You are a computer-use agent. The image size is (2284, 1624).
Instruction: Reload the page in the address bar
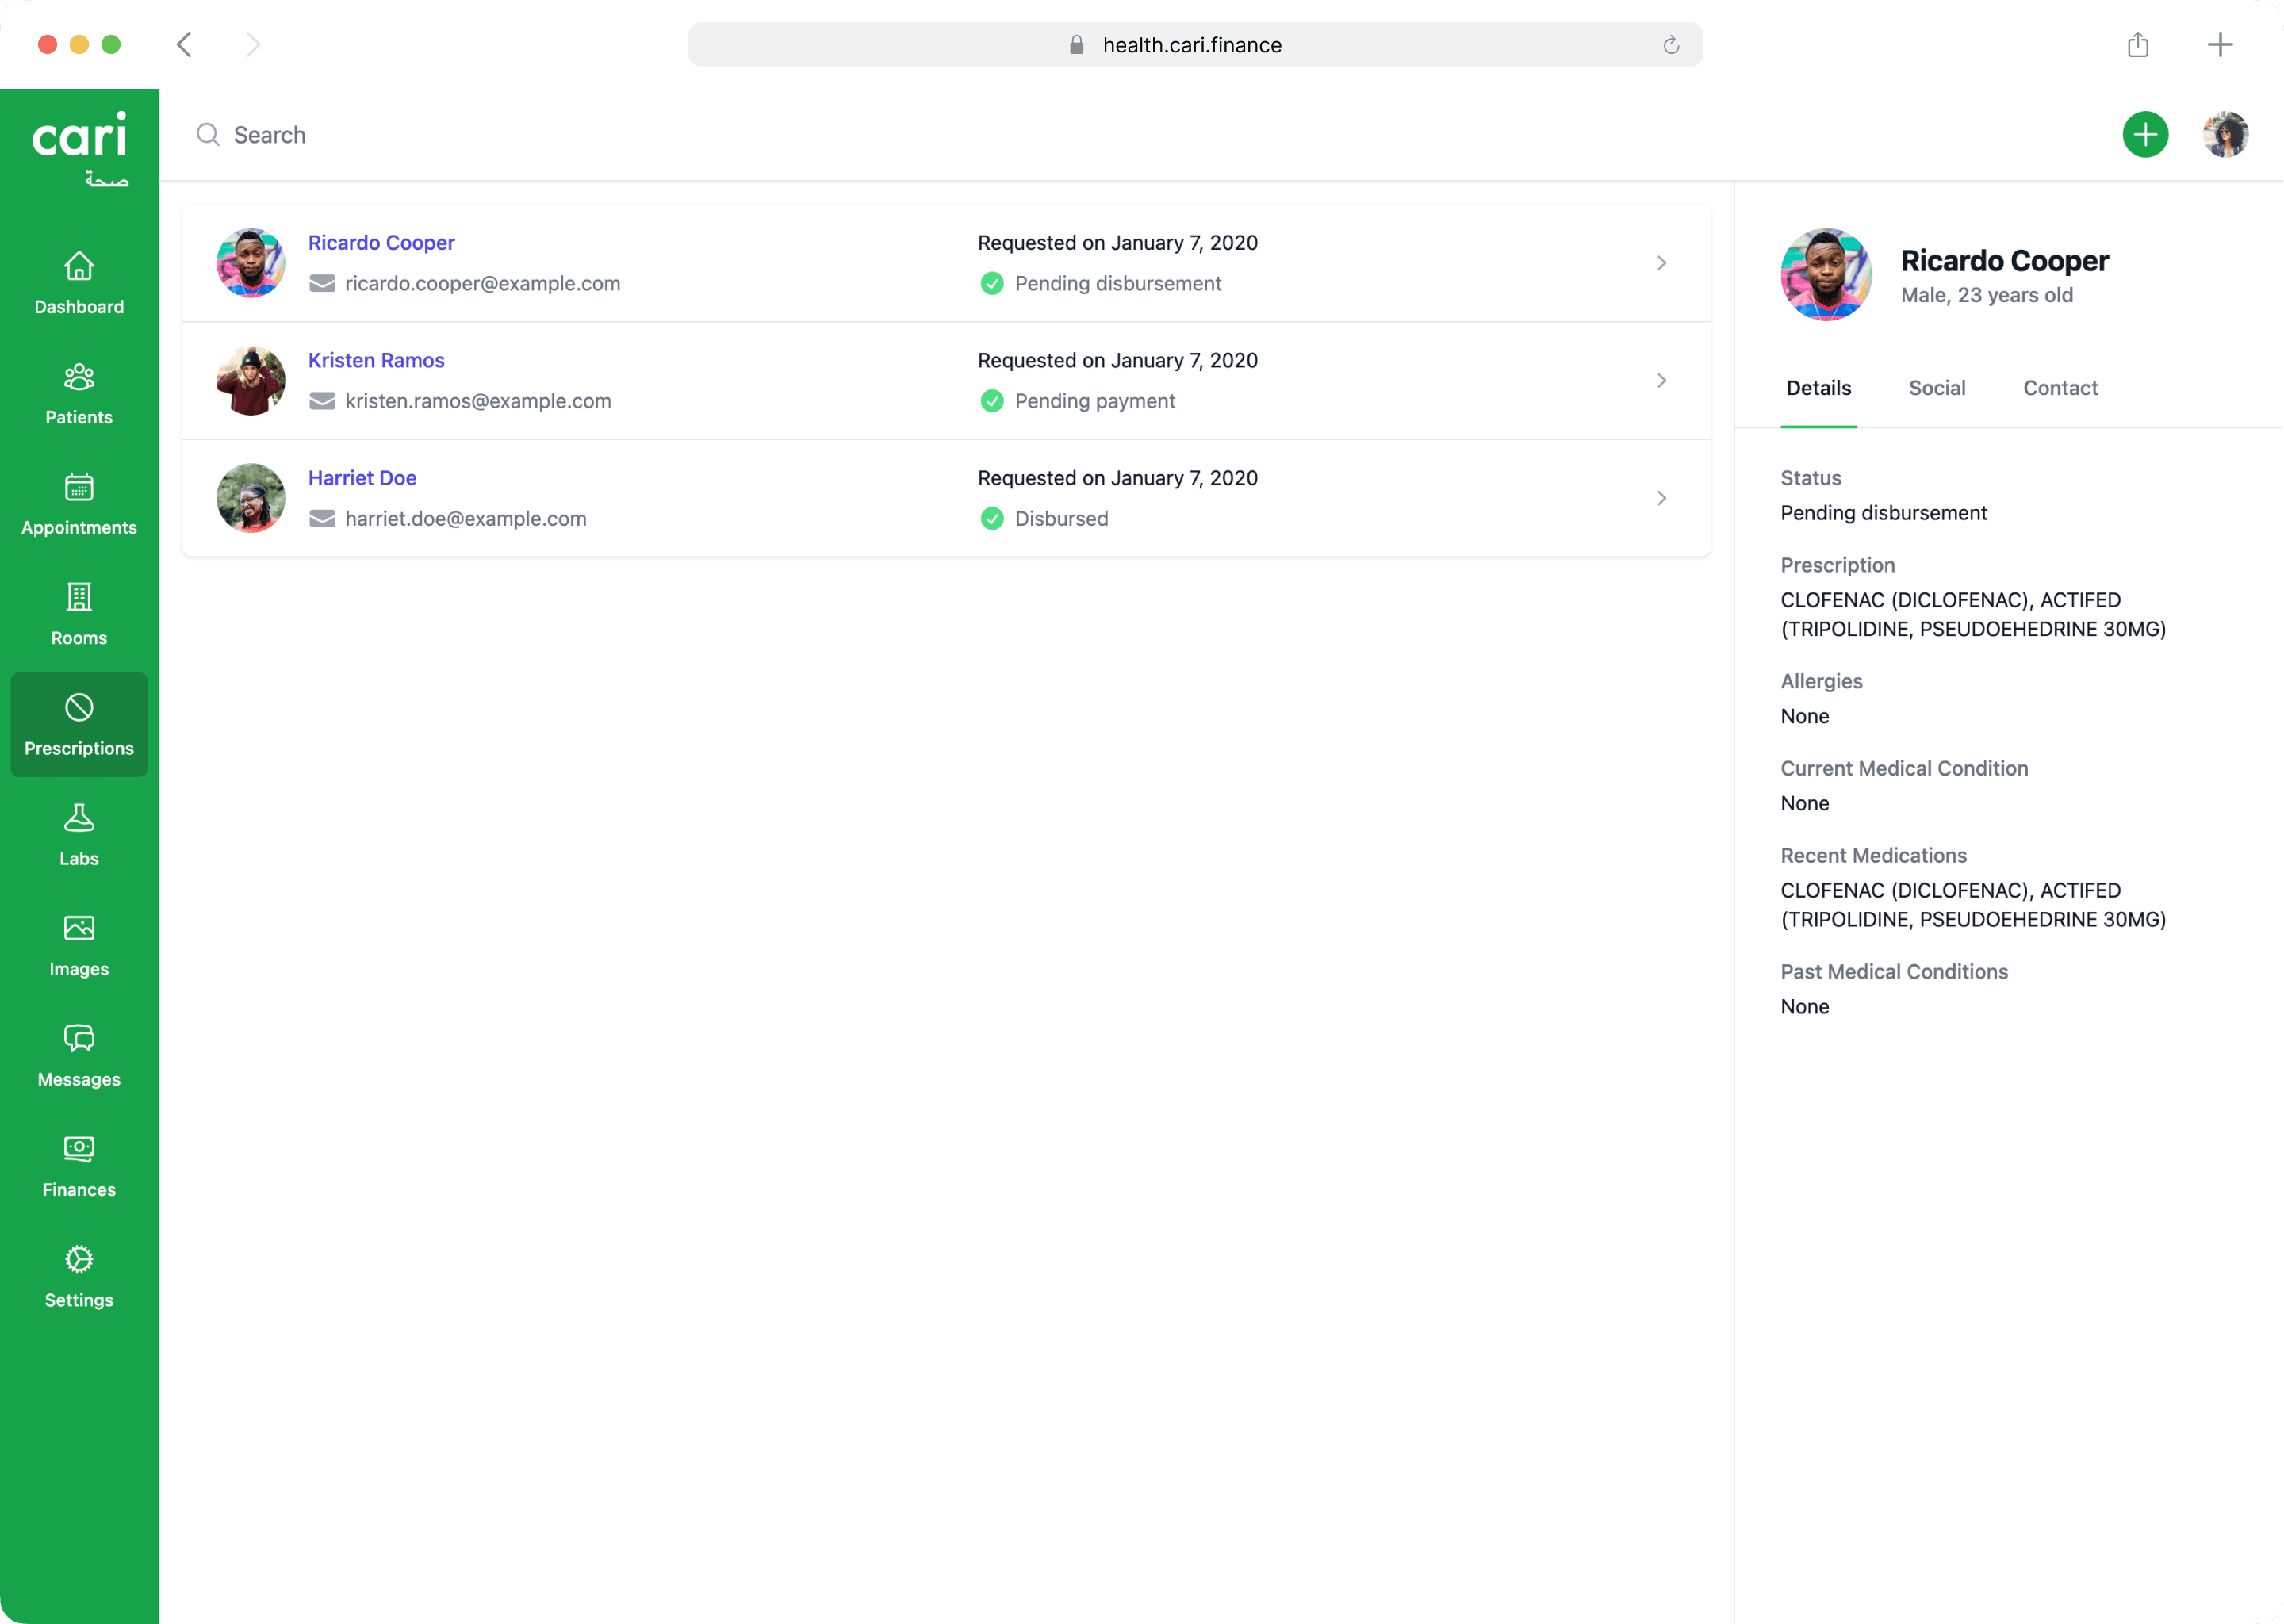point(1671,45)
